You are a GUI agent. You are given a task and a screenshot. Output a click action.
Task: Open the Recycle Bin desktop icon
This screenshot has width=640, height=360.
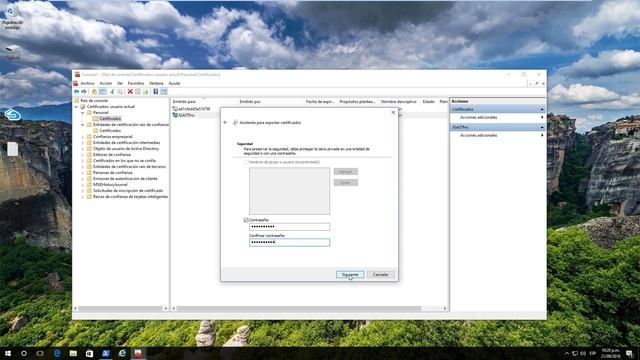tap(12, 16)
